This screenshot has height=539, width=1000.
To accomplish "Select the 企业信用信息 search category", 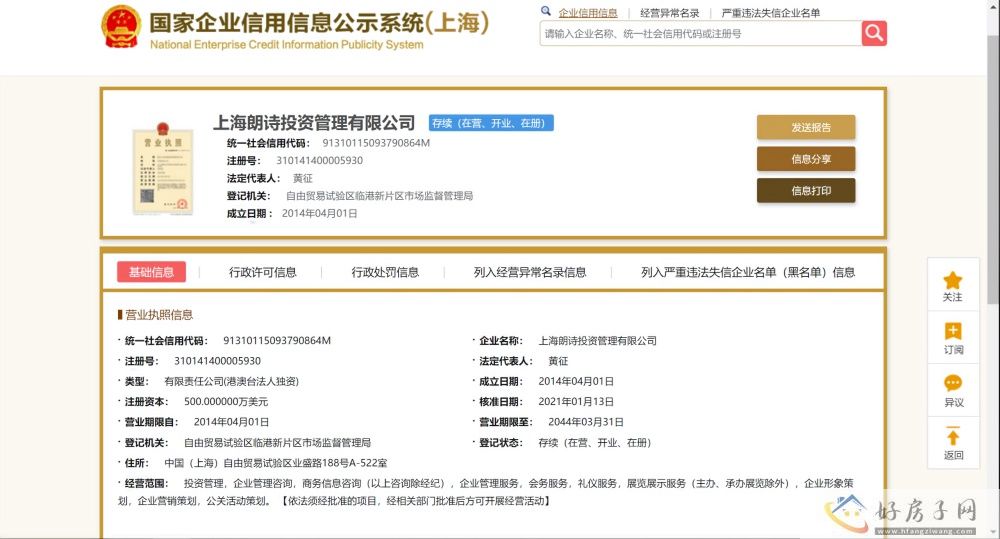I will [588, 13].
